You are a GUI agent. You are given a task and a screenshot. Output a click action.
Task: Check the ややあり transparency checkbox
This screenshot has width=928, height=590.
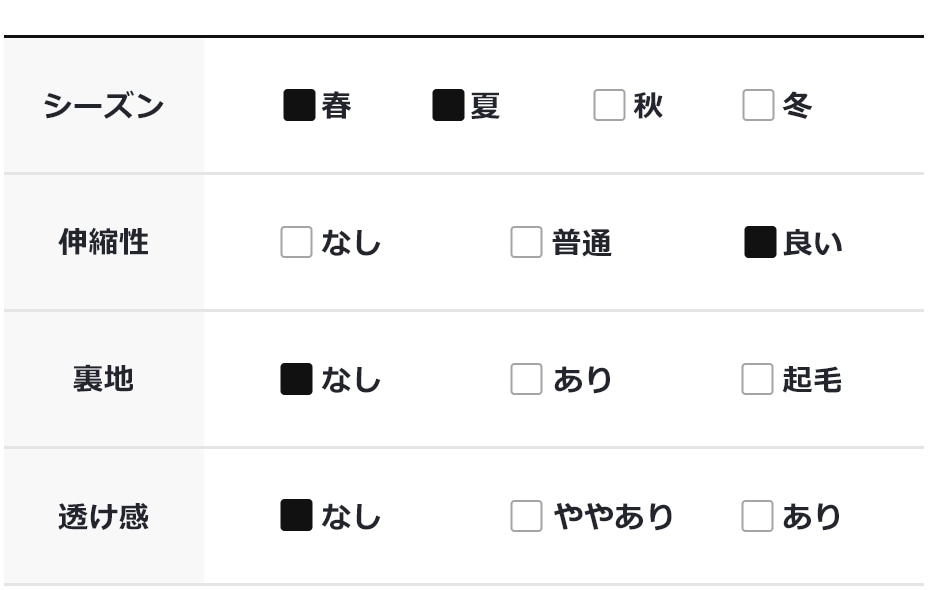coord(526,516)
